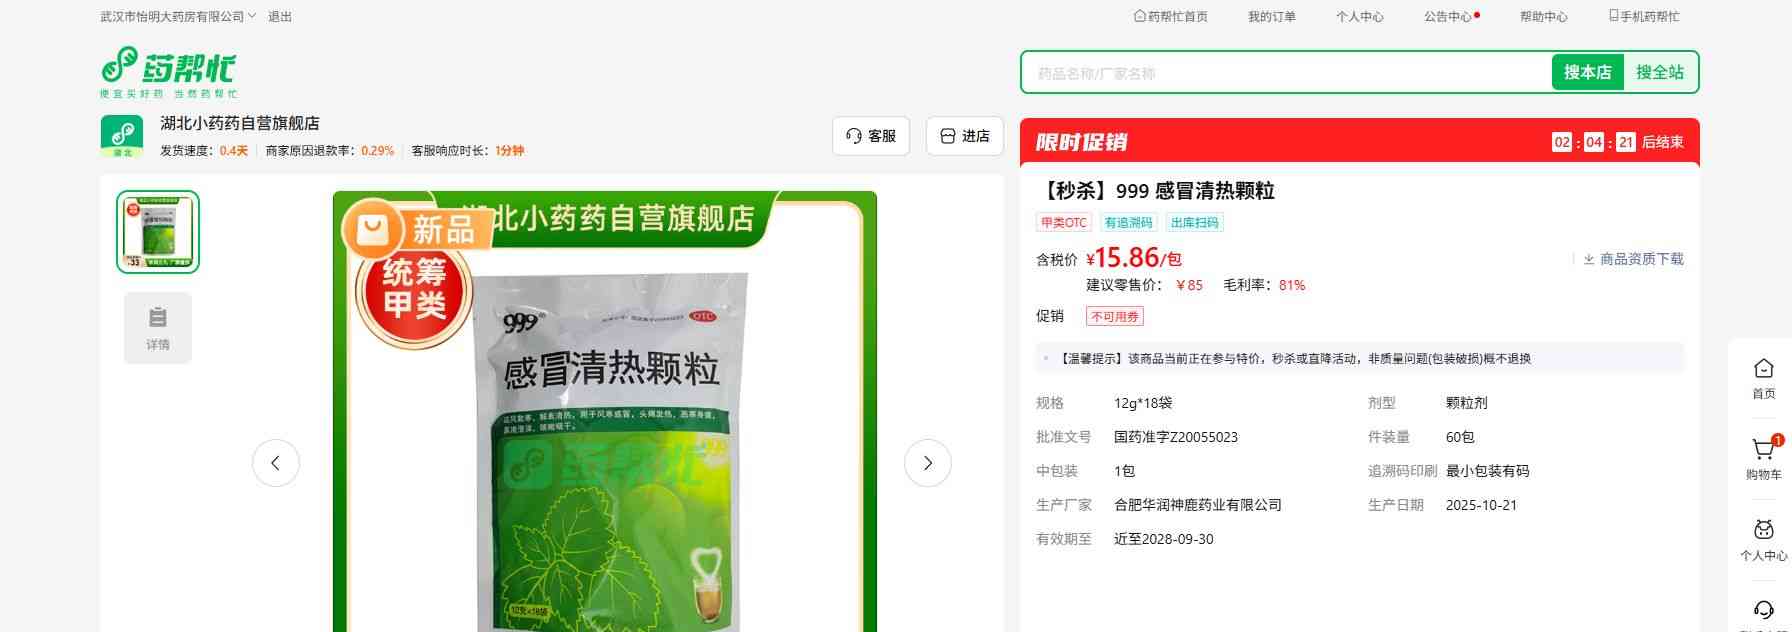Click the drug name search input field

(1285, 73)
